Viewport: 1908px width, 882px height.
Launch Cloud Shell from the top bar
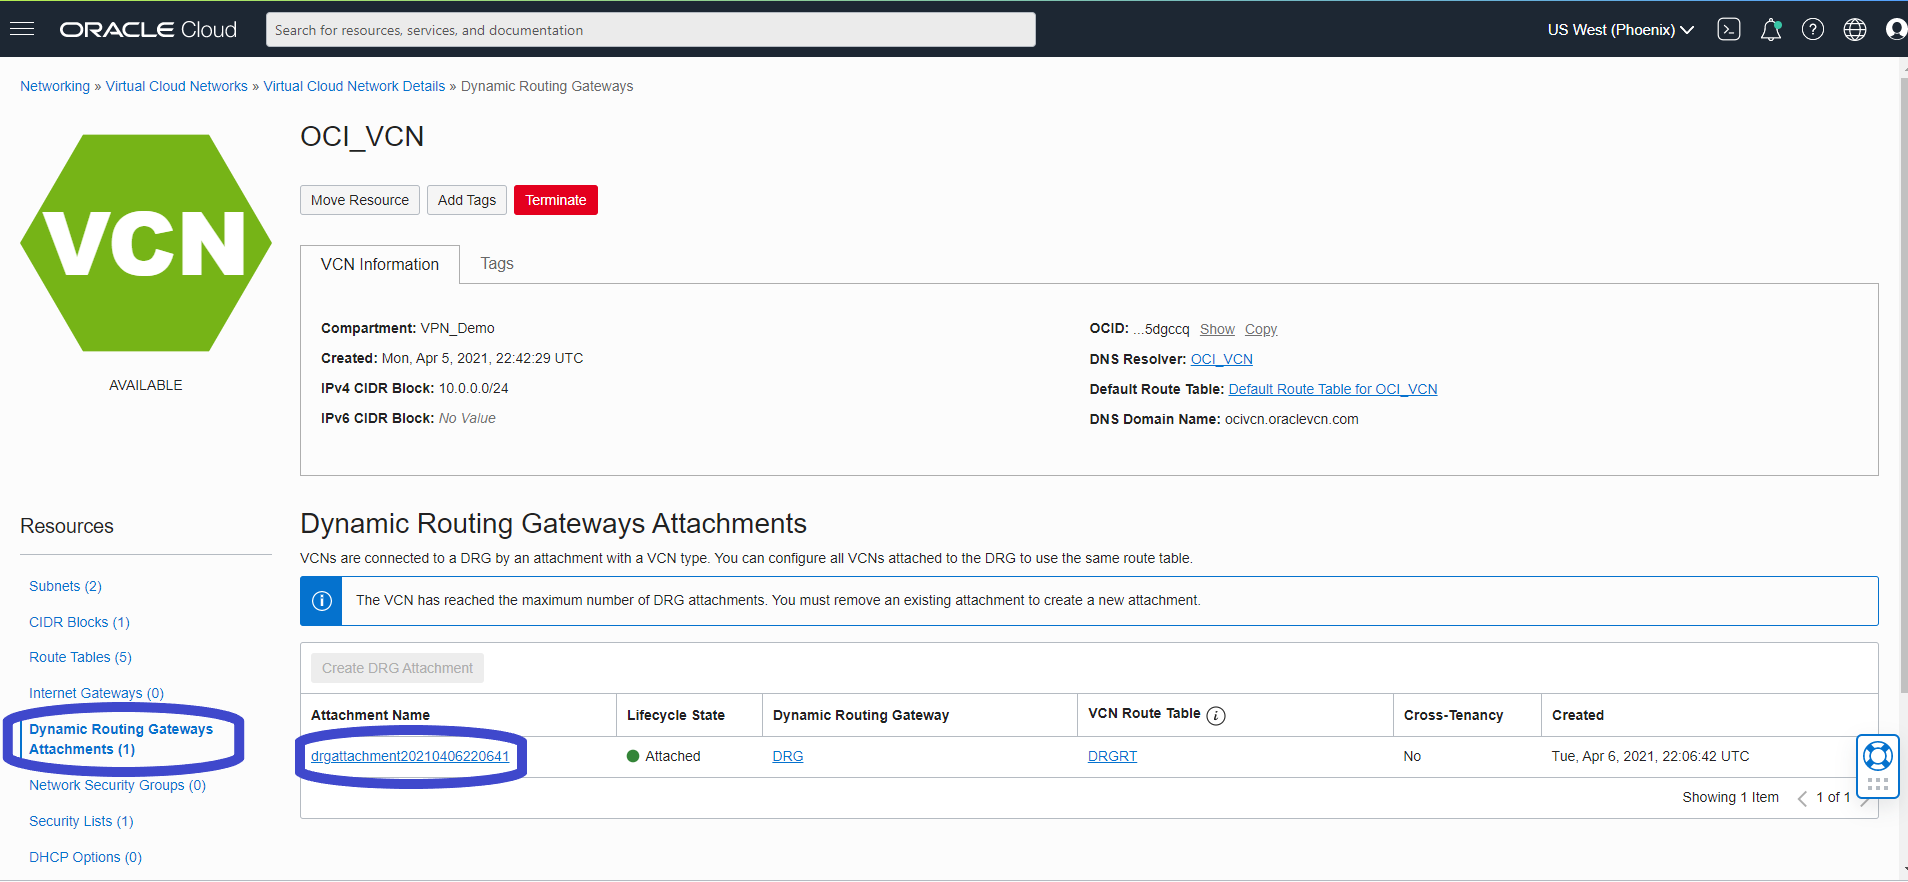[1728, 30]
